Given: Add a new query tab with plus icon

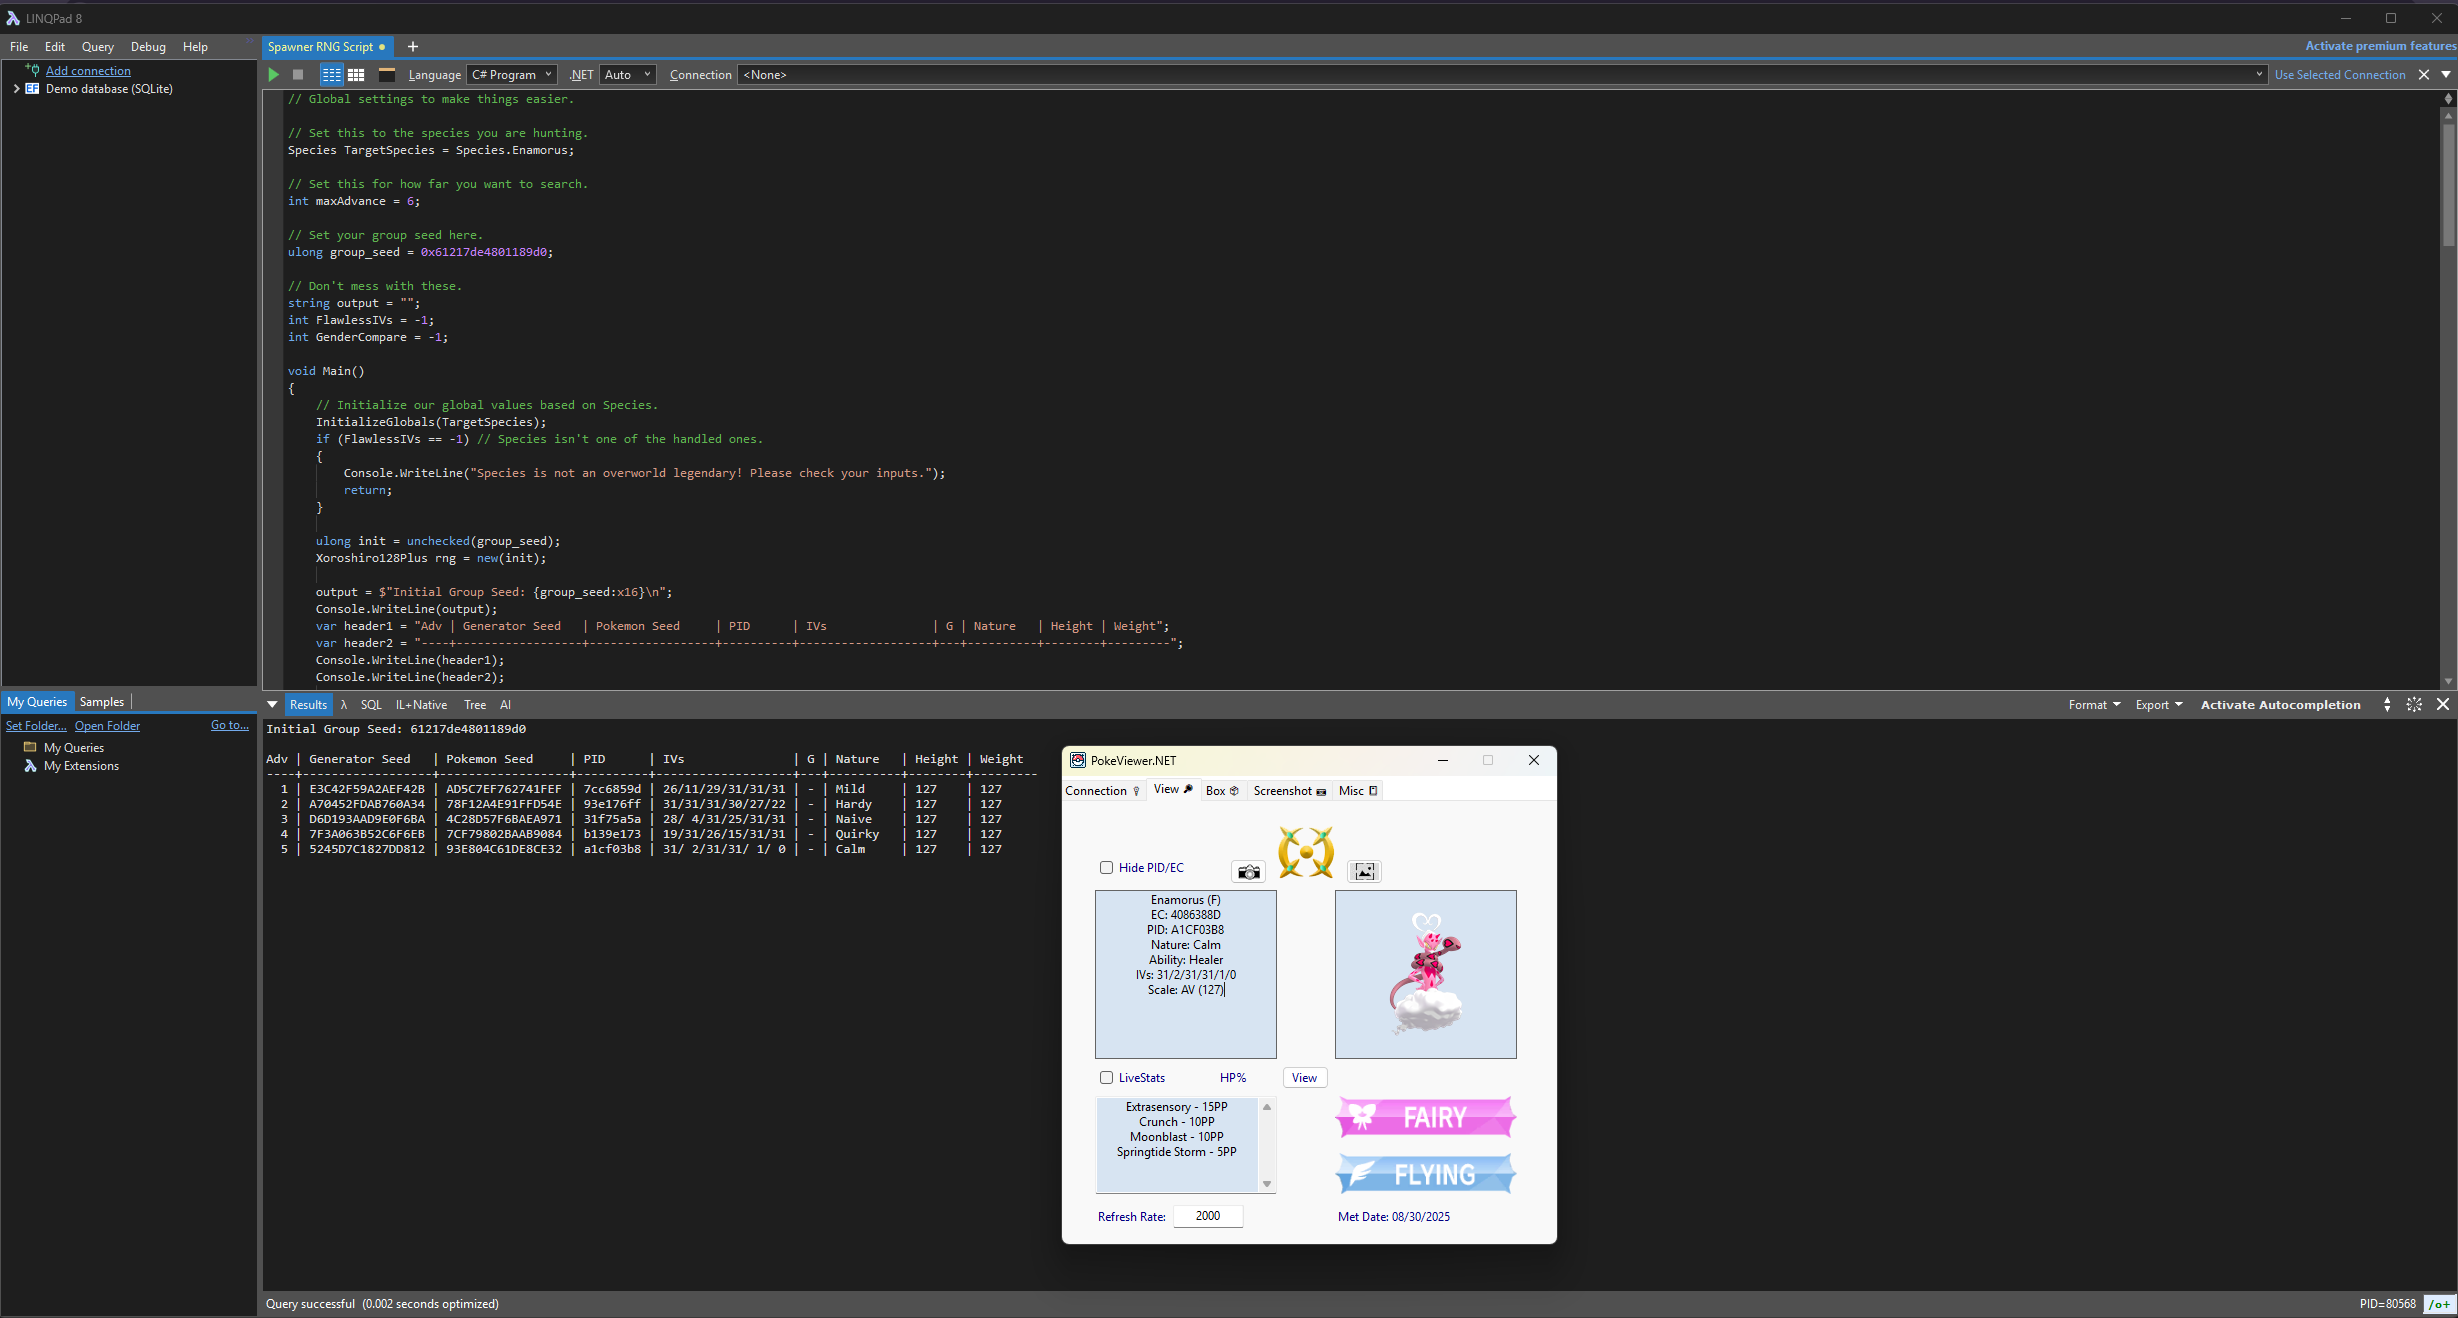Looking at the screenshot, I should 413,47.
